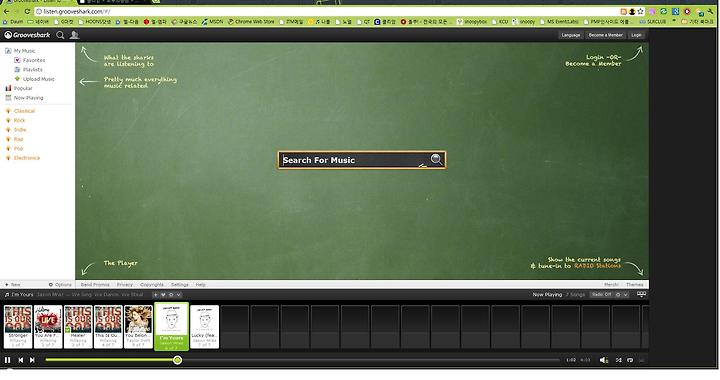The height and width of the screenshot is (380, 720).
Task: Reload the page in browser
Action: [27, 11]
